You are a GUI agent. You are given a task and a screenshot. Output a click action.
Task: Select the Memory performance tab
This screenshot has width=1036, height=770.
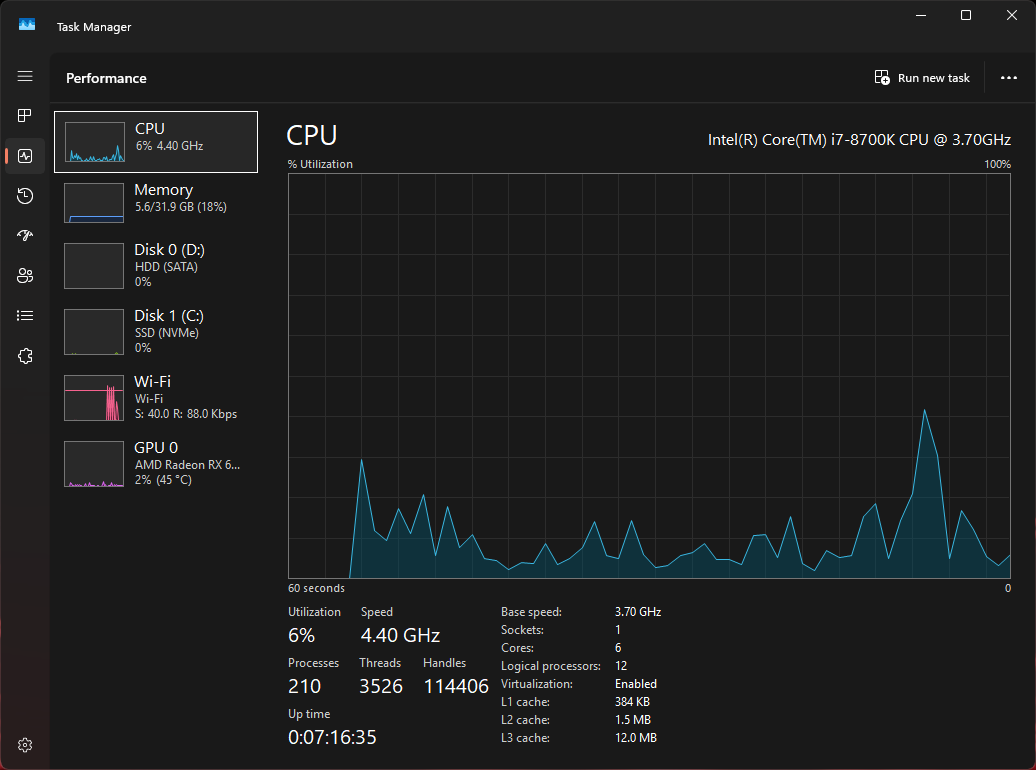coord(156,202)
